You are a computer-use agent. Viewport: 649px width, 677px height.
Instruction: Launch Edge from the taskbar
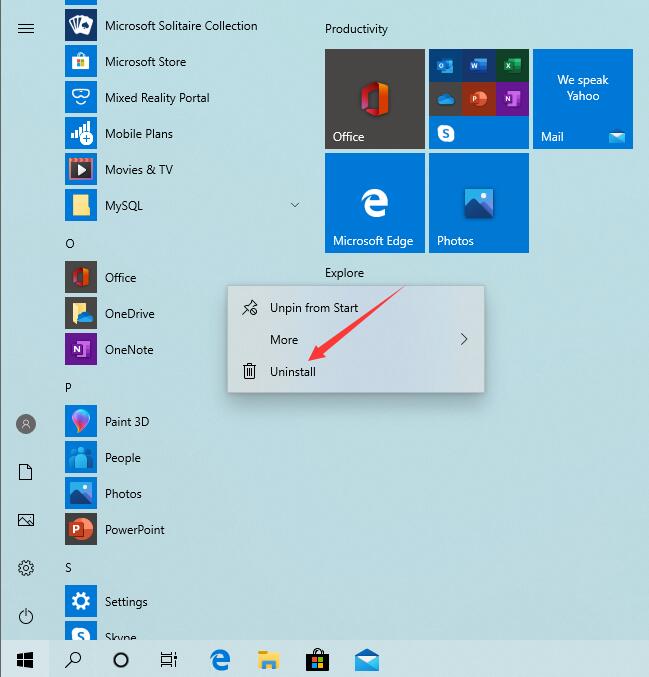coord(220,659)
